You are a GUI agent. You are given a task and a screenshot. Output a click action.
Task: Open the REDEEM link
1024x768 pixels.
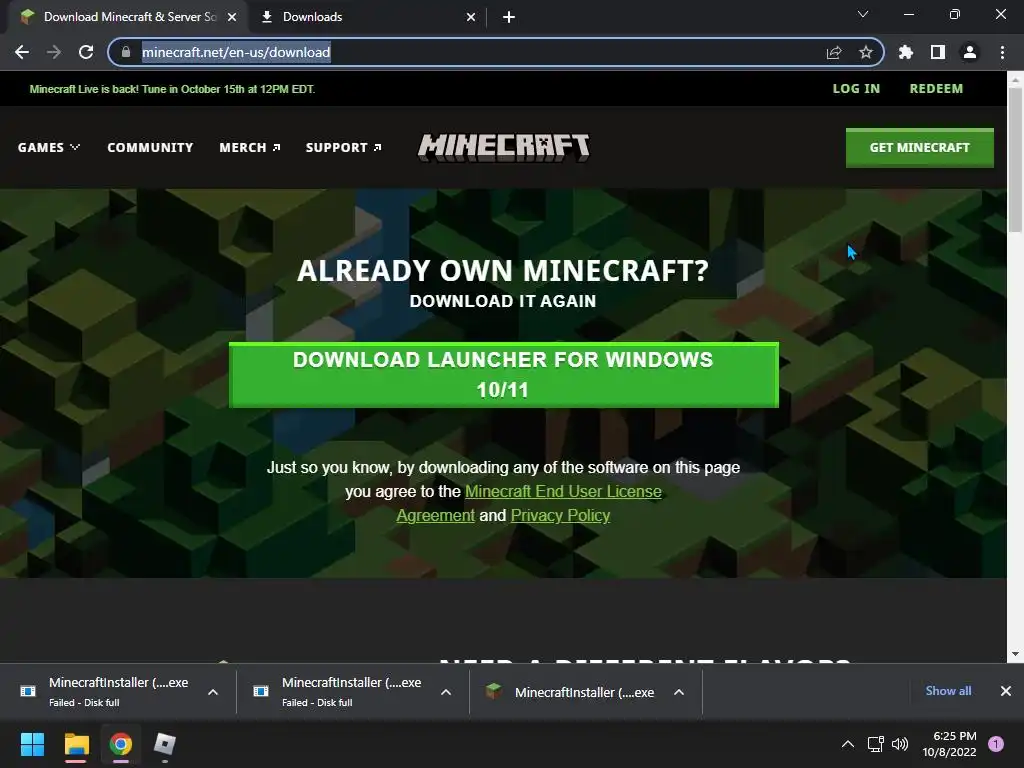(936, 89)
